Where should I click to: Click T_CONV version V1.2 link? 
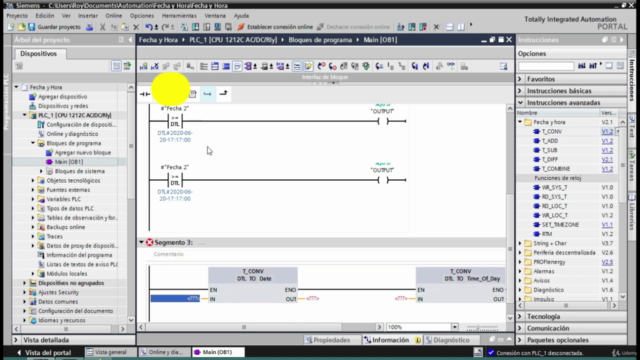pyautogui.click(x=607, y=131)
